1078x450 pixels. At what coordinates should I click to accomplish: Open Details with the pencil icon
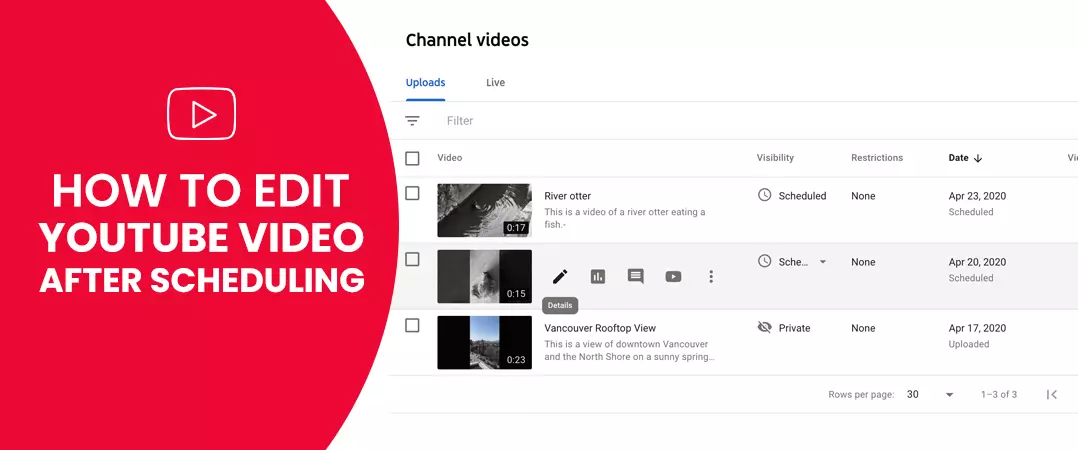tap(560, 276)
